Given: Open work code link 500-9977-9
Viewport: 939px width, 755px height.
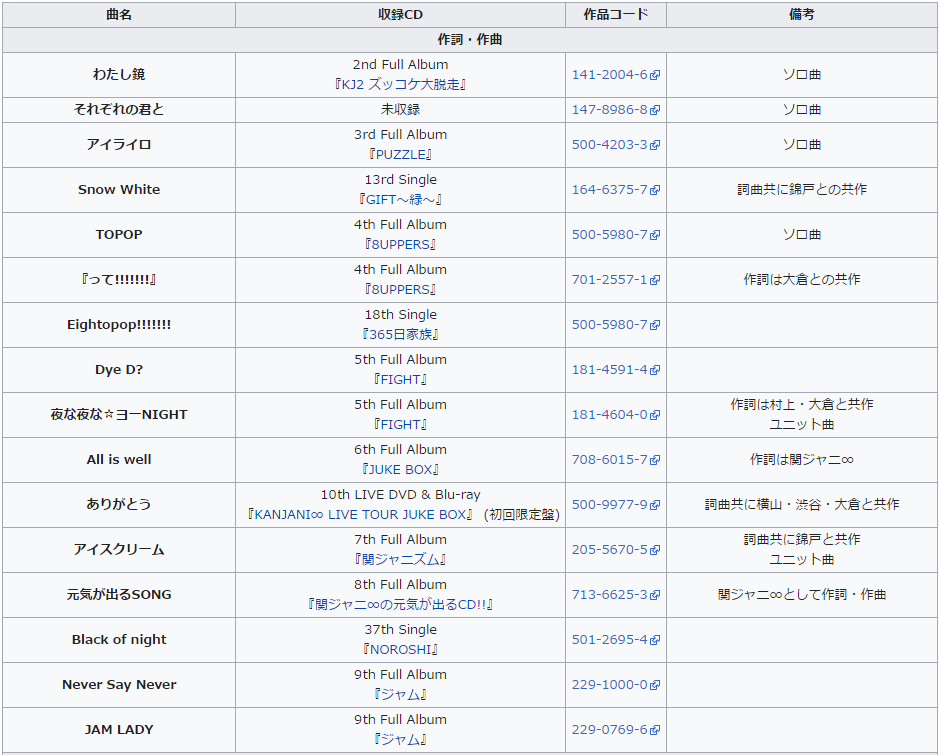Looking at the screenshot, I should [616, 504].
